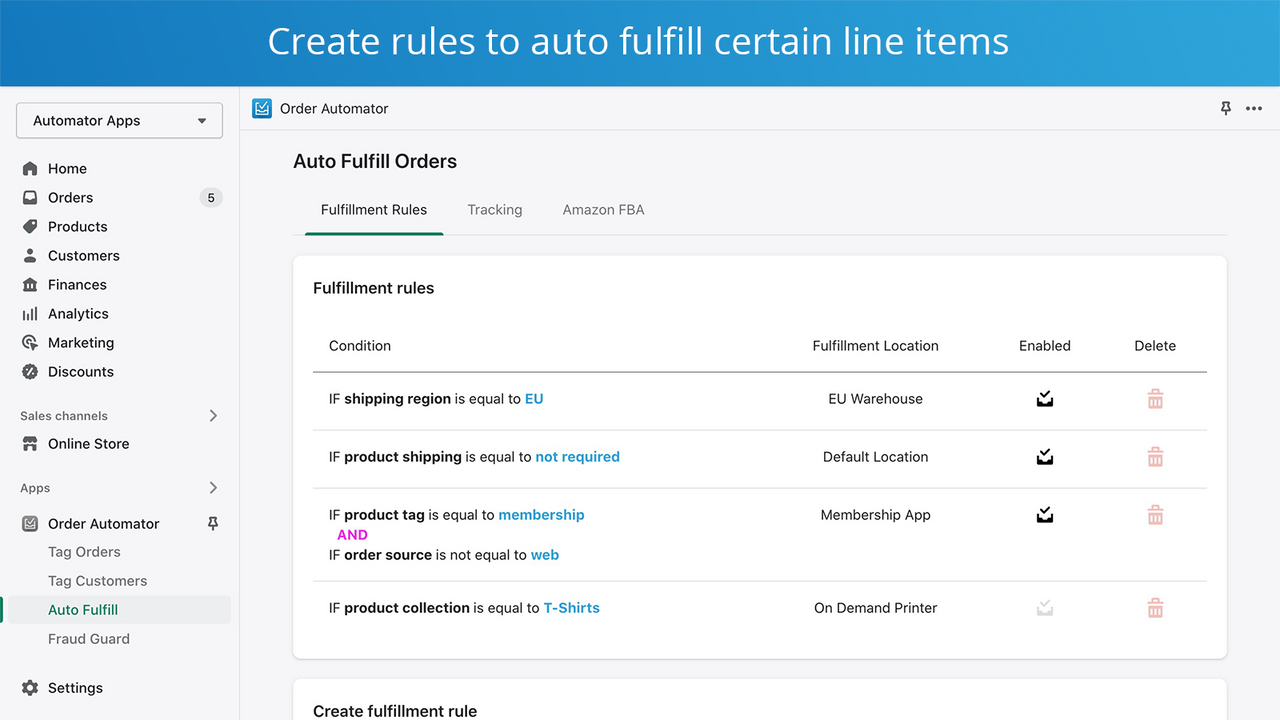Open the Home sidebar icon
This screenshot has width=1280, height=720.
click(x=31, y=168)
